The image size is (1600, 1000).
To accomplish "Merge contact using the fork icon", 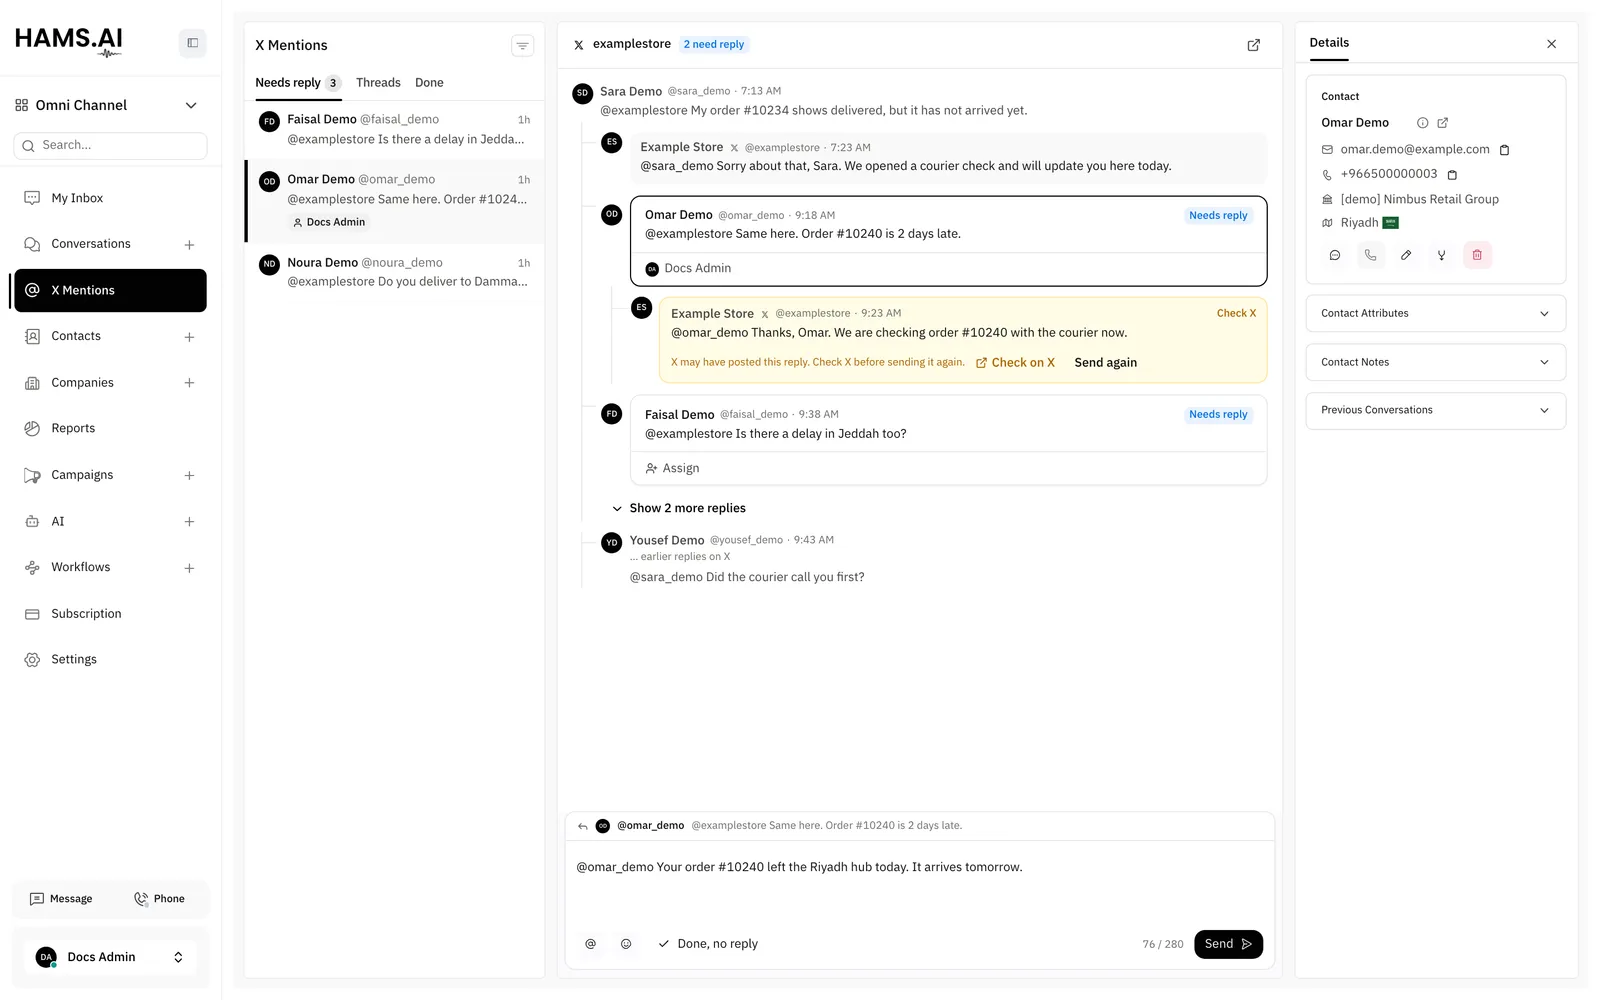I will click(1441, 255).
